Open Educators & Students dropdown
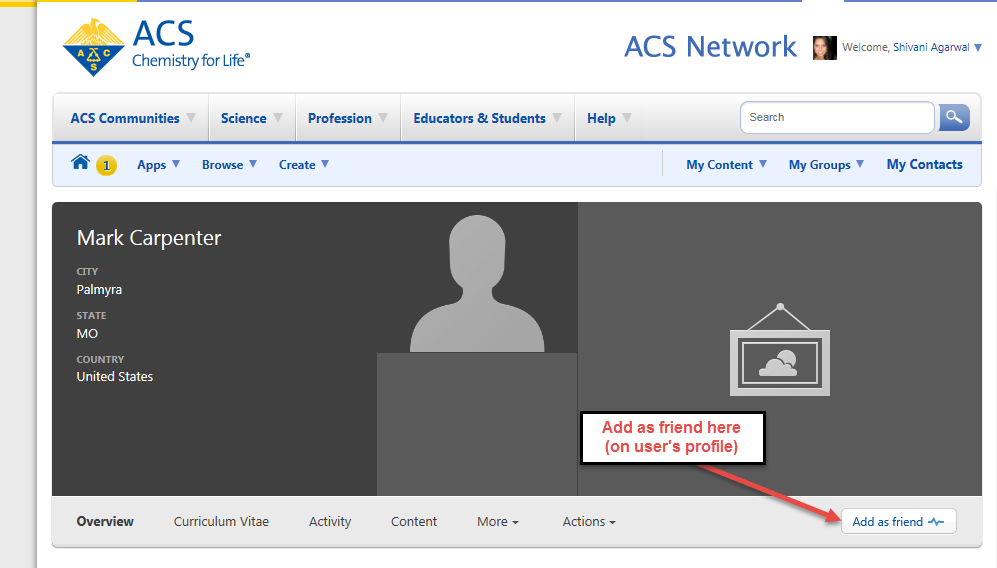Viewport: 997px width, 568px height. (488, 118)
